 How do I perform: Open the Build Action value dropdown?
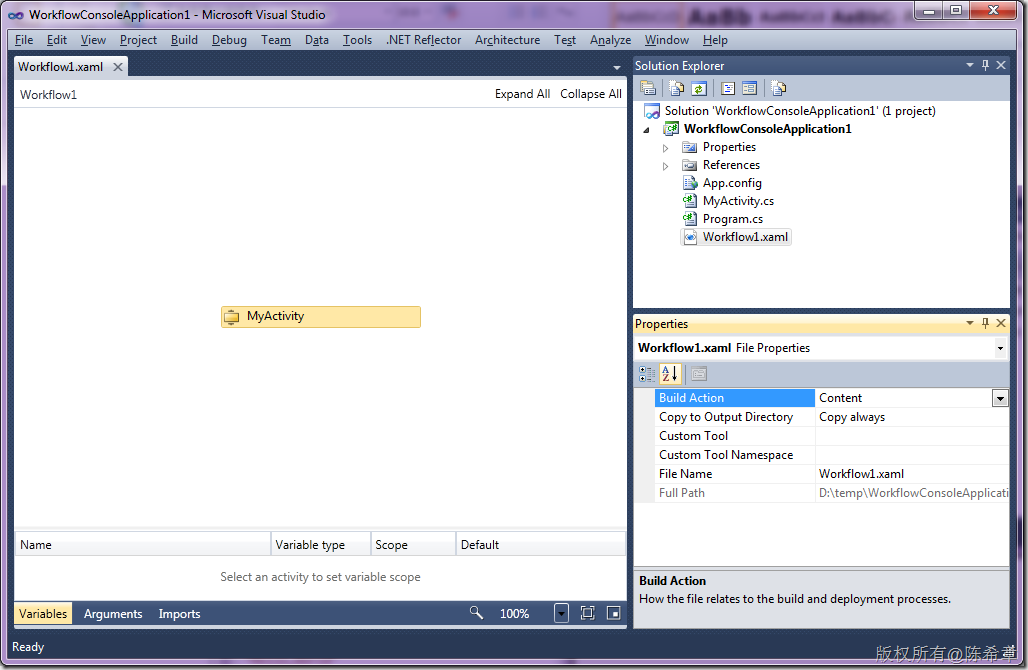tap(1000, 398)
